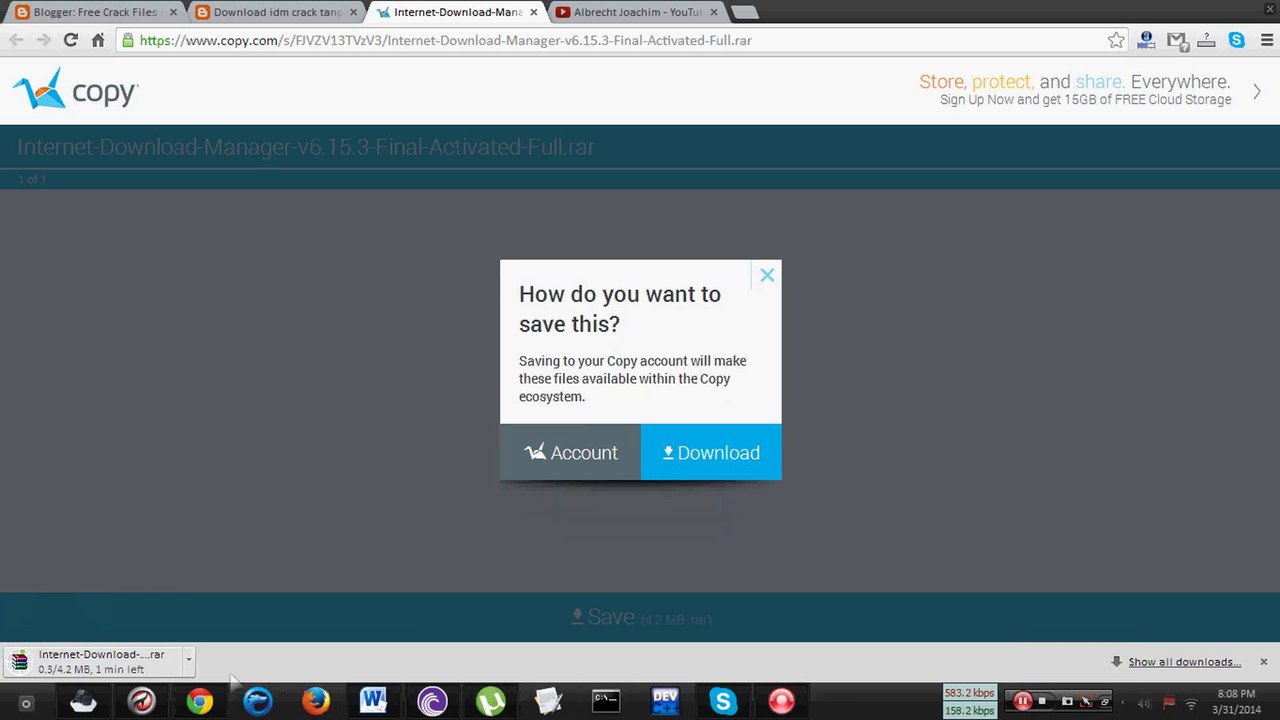Click the Skype extension icon in the toolbar

(x=1237, y=40)
